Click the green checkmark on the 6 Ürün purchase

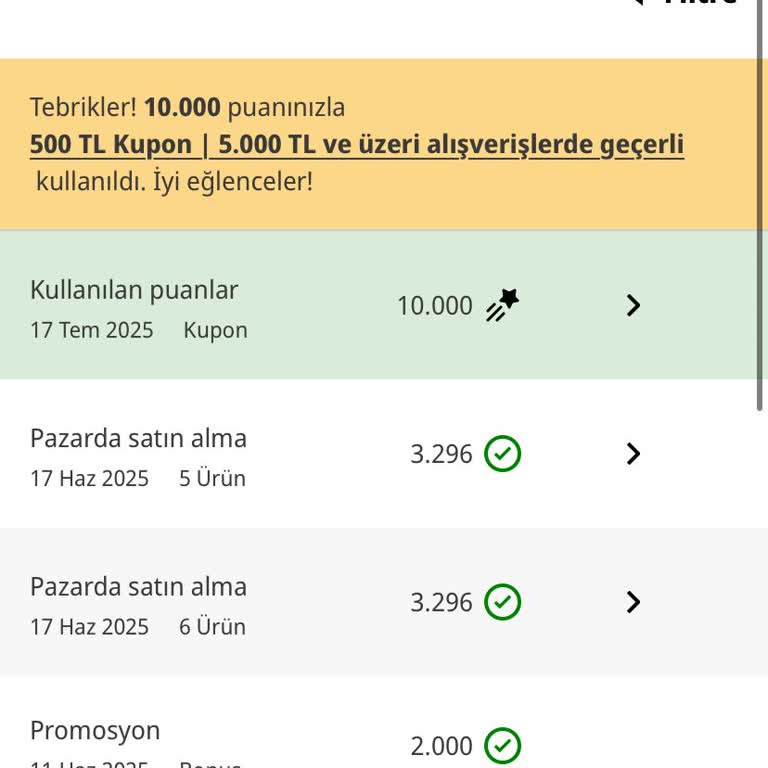tap(502, 602)
